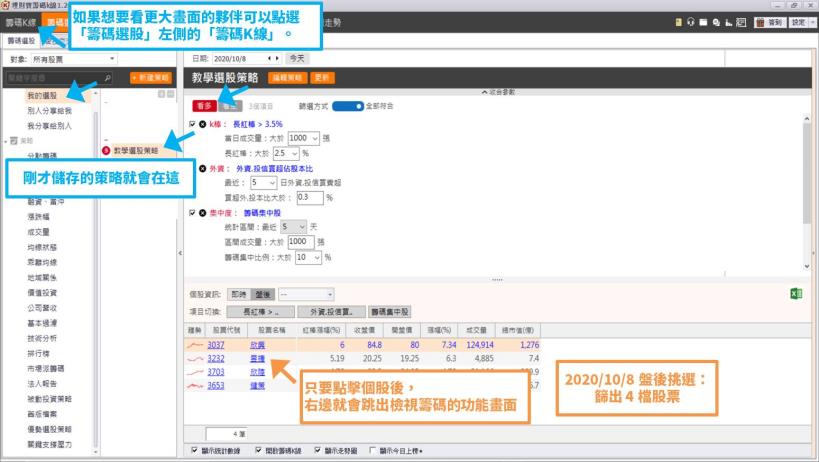Open the 最近 5 日 dropdown for 外資
Image resolution: width=819 pixels, height=462 pixels.
pos(263,183)
